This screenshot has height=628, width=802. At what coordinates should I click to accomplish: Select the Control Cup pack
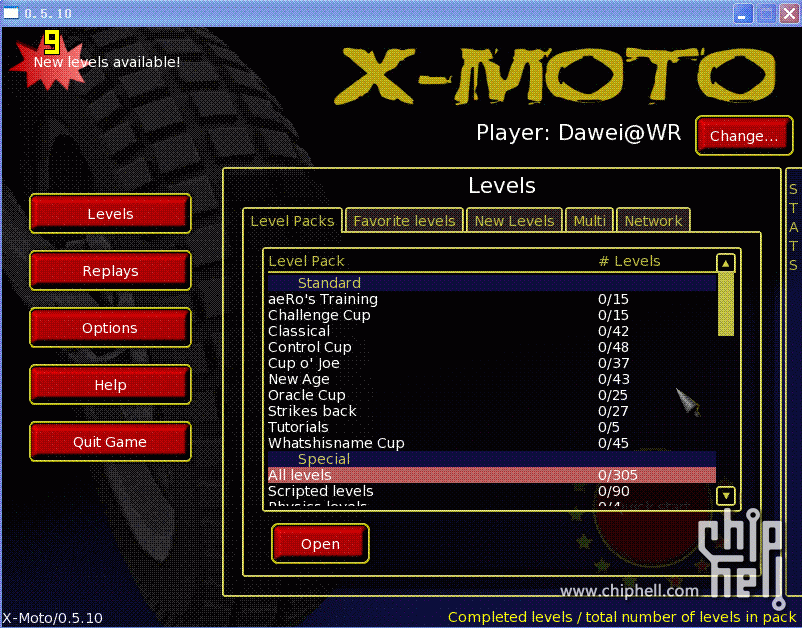(492, 347)
